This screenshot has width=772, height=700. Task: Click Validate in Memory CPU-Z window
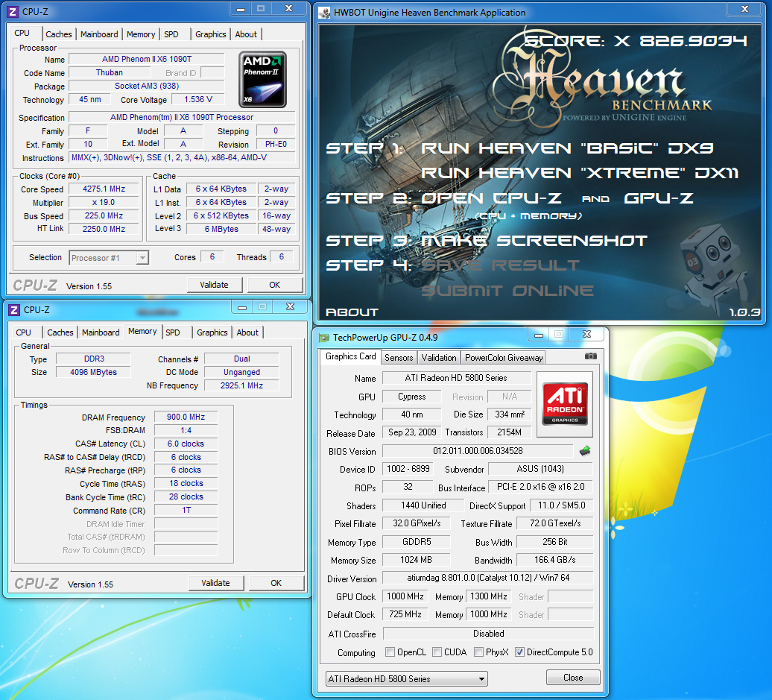(216, 583)
